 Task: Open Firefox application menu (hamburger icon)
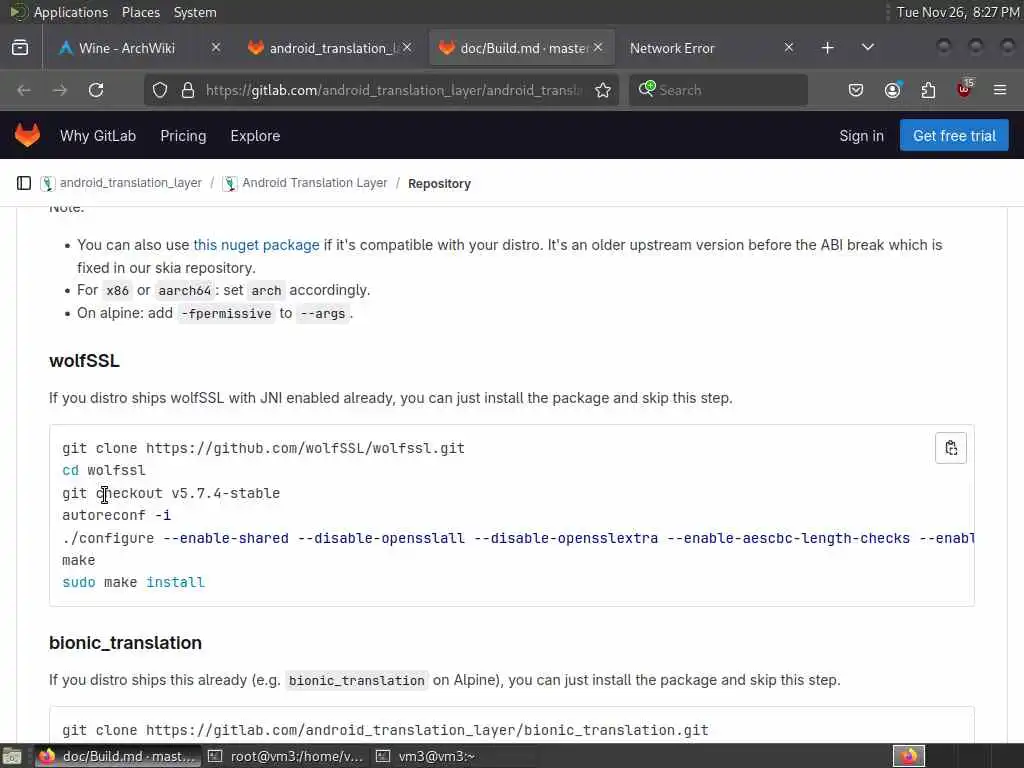tap(999, 90)
